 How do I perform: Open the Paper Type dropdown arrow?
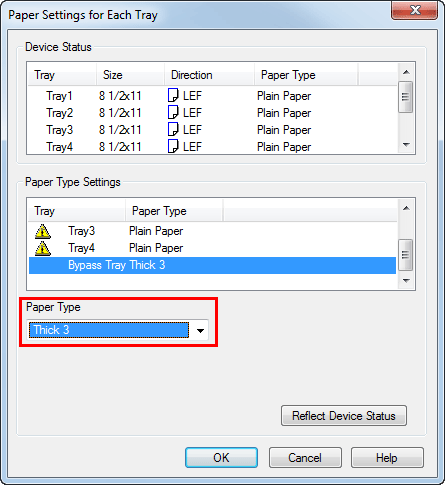point(200,331)
